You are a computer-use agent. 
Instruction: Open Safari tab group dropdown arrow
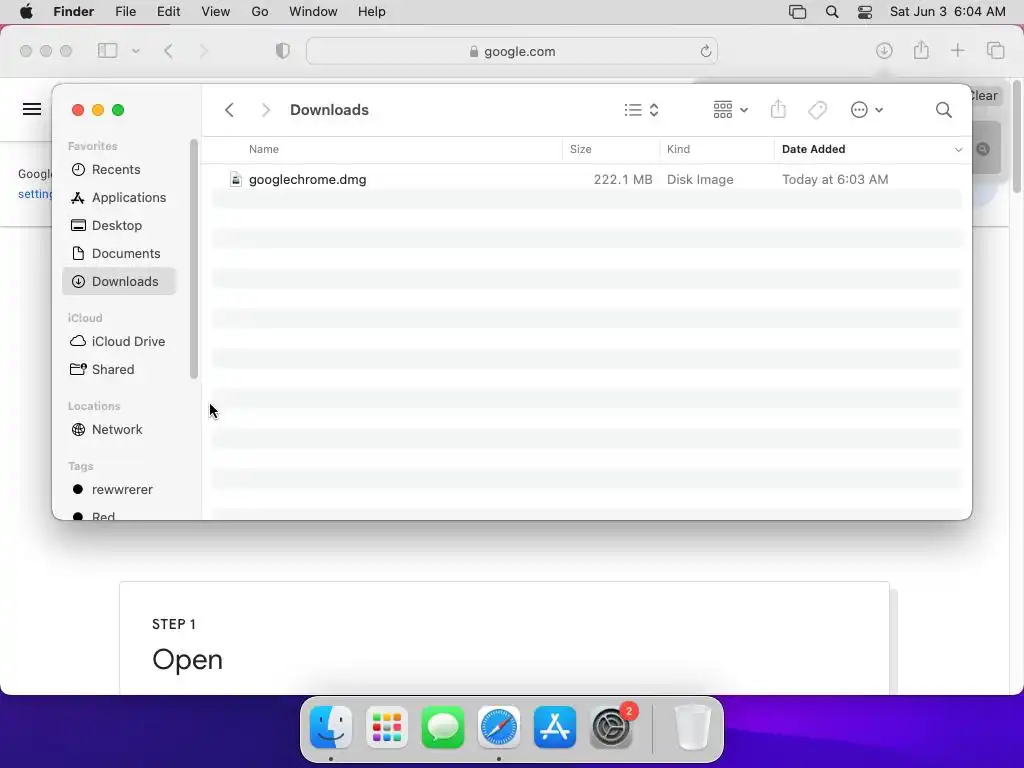136,51
